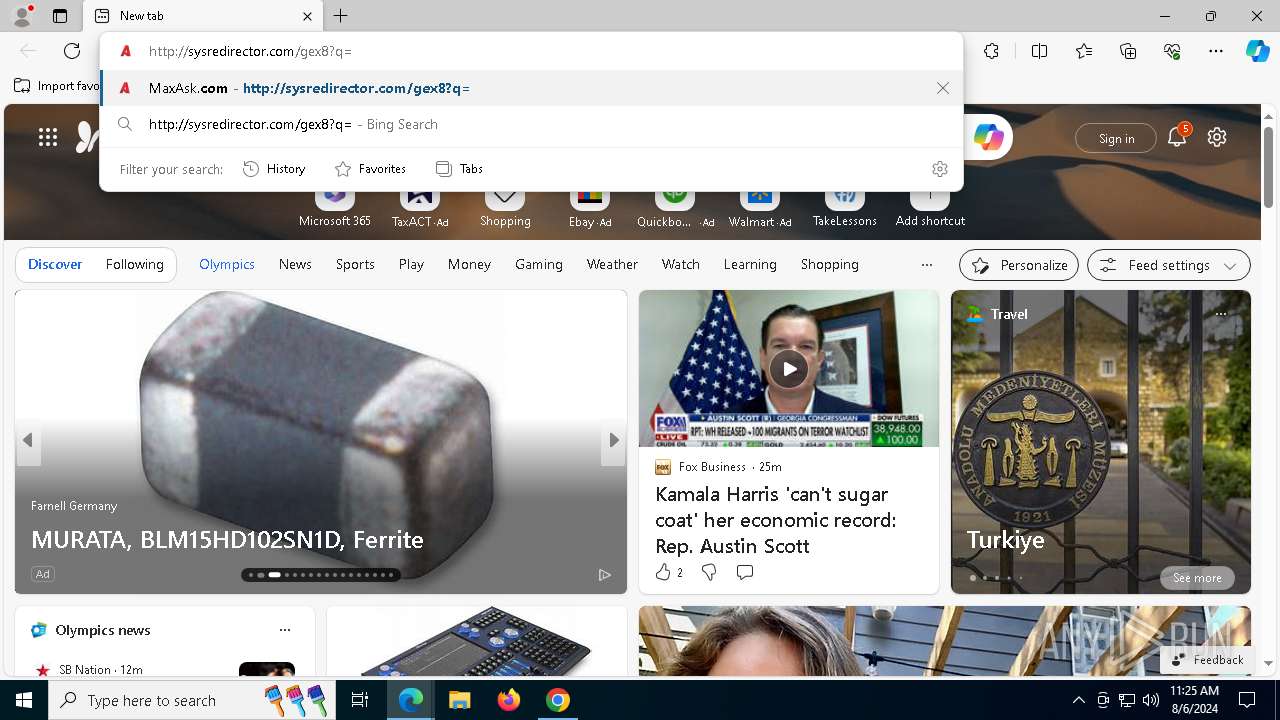The width and height of the screenshot is (1280, 720).
Task: Open Shopping shortcut tile
Action: tap(505, 208)
